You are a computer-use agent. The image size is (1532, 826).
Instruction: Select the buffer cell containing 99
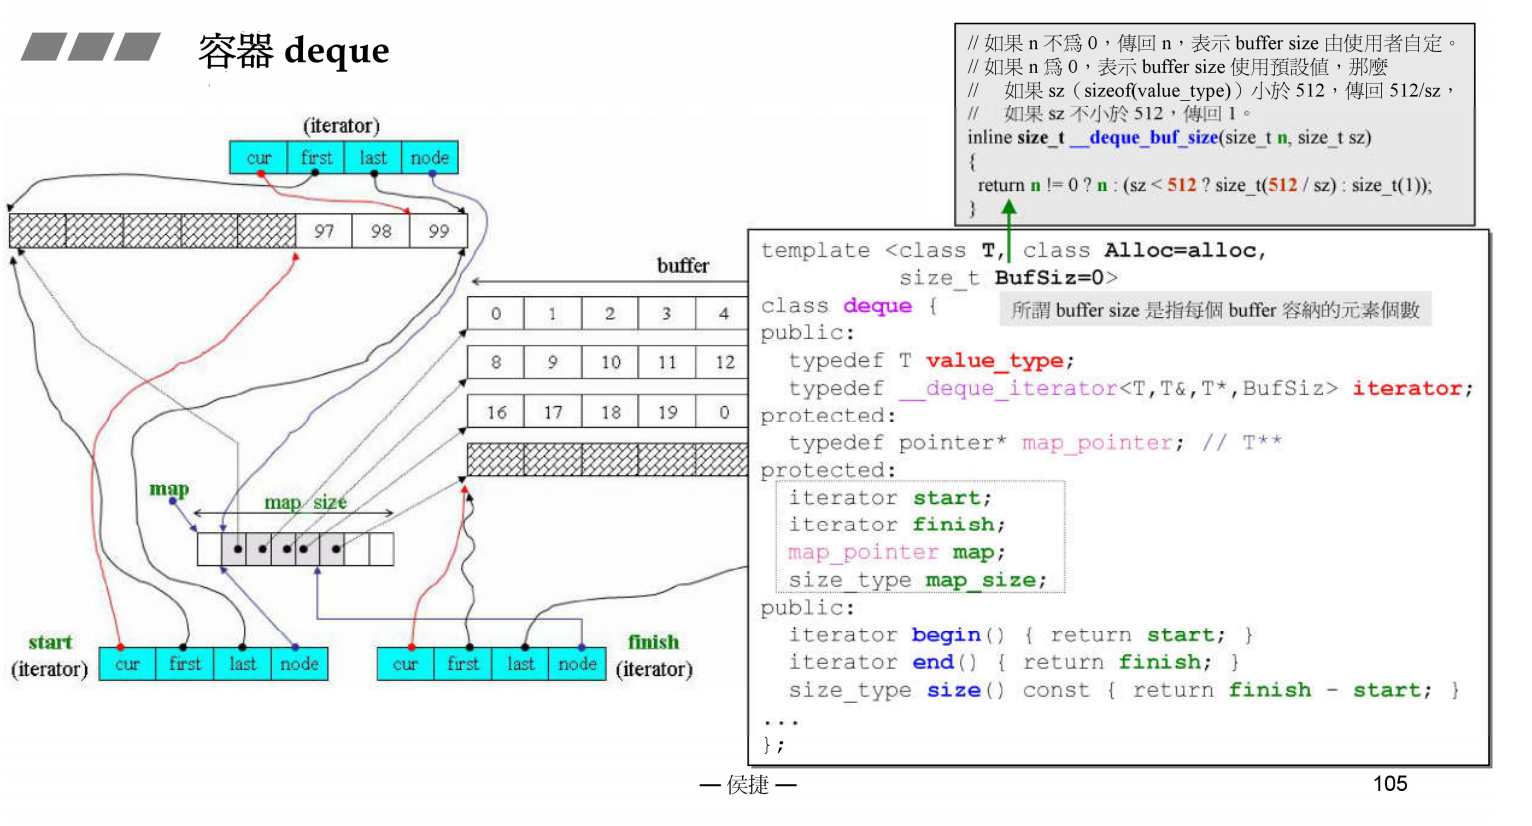click(439, 231)
